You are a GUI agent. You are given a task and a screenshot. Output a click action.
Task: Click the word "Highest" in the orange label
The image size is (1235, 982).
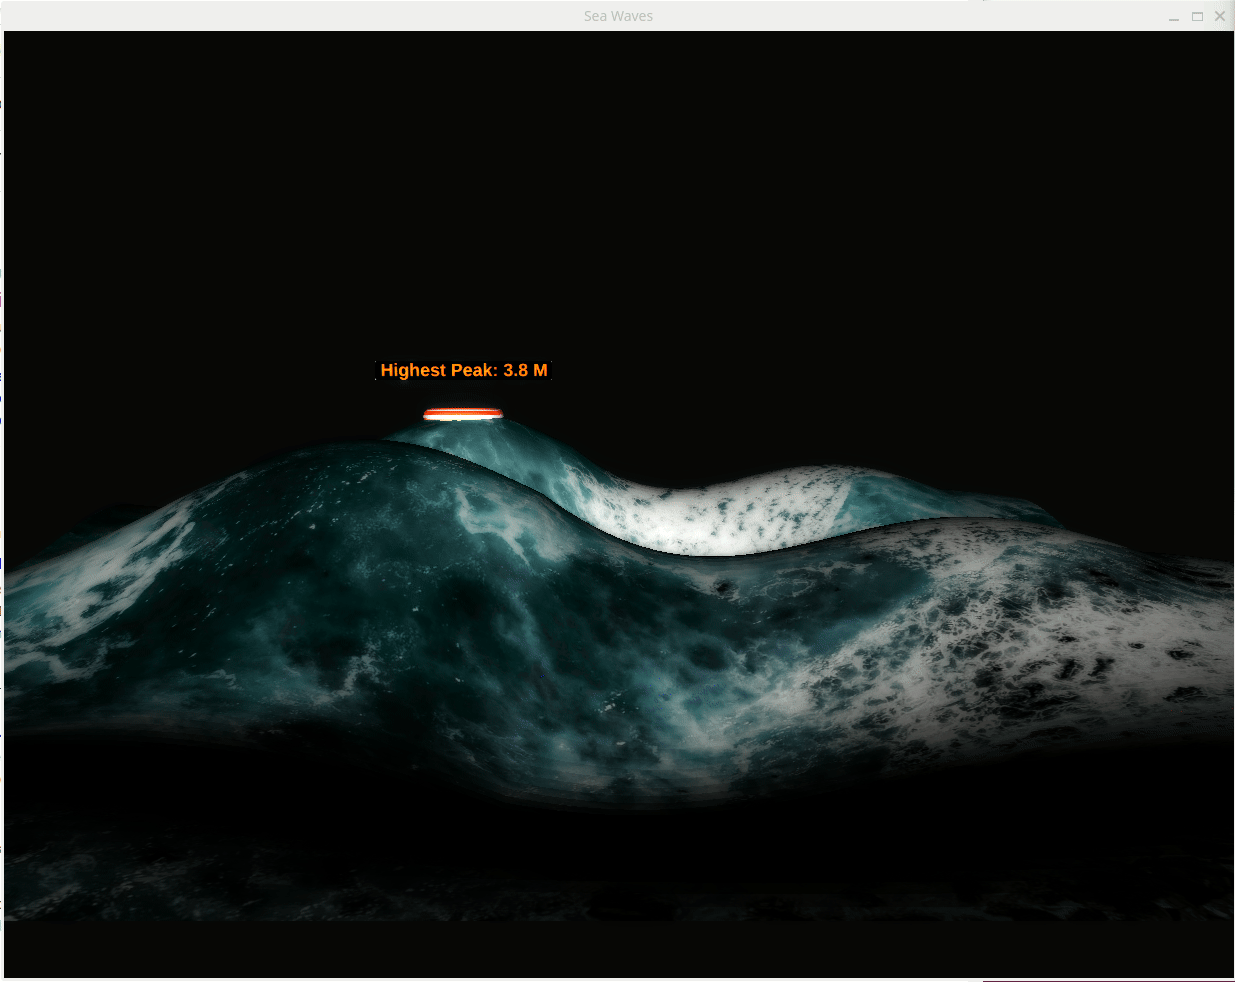(413, 370)
